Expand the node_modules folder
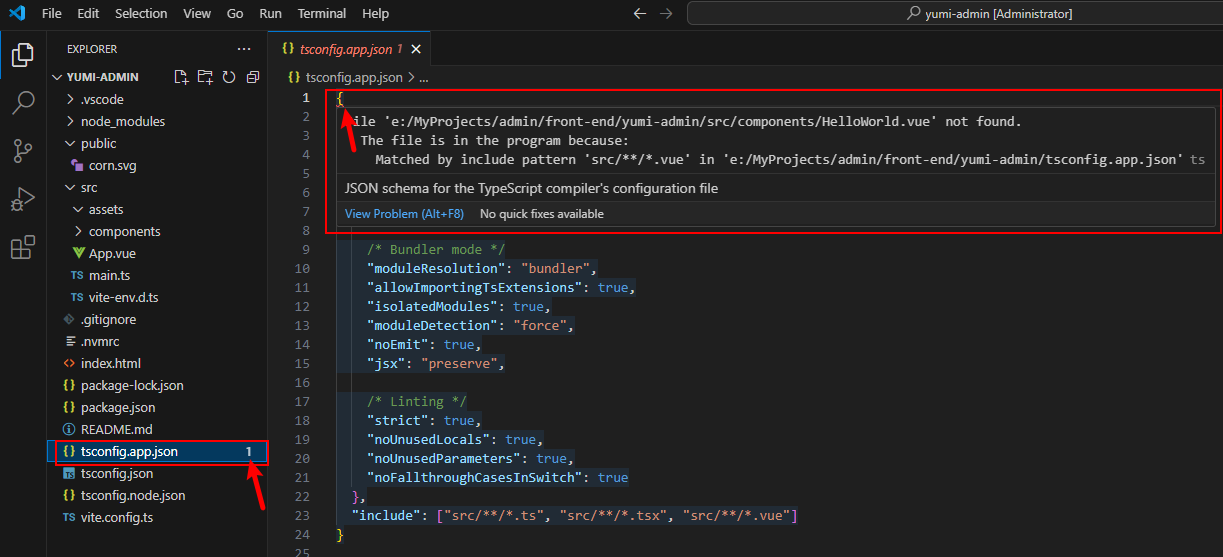 coord(122,121)
